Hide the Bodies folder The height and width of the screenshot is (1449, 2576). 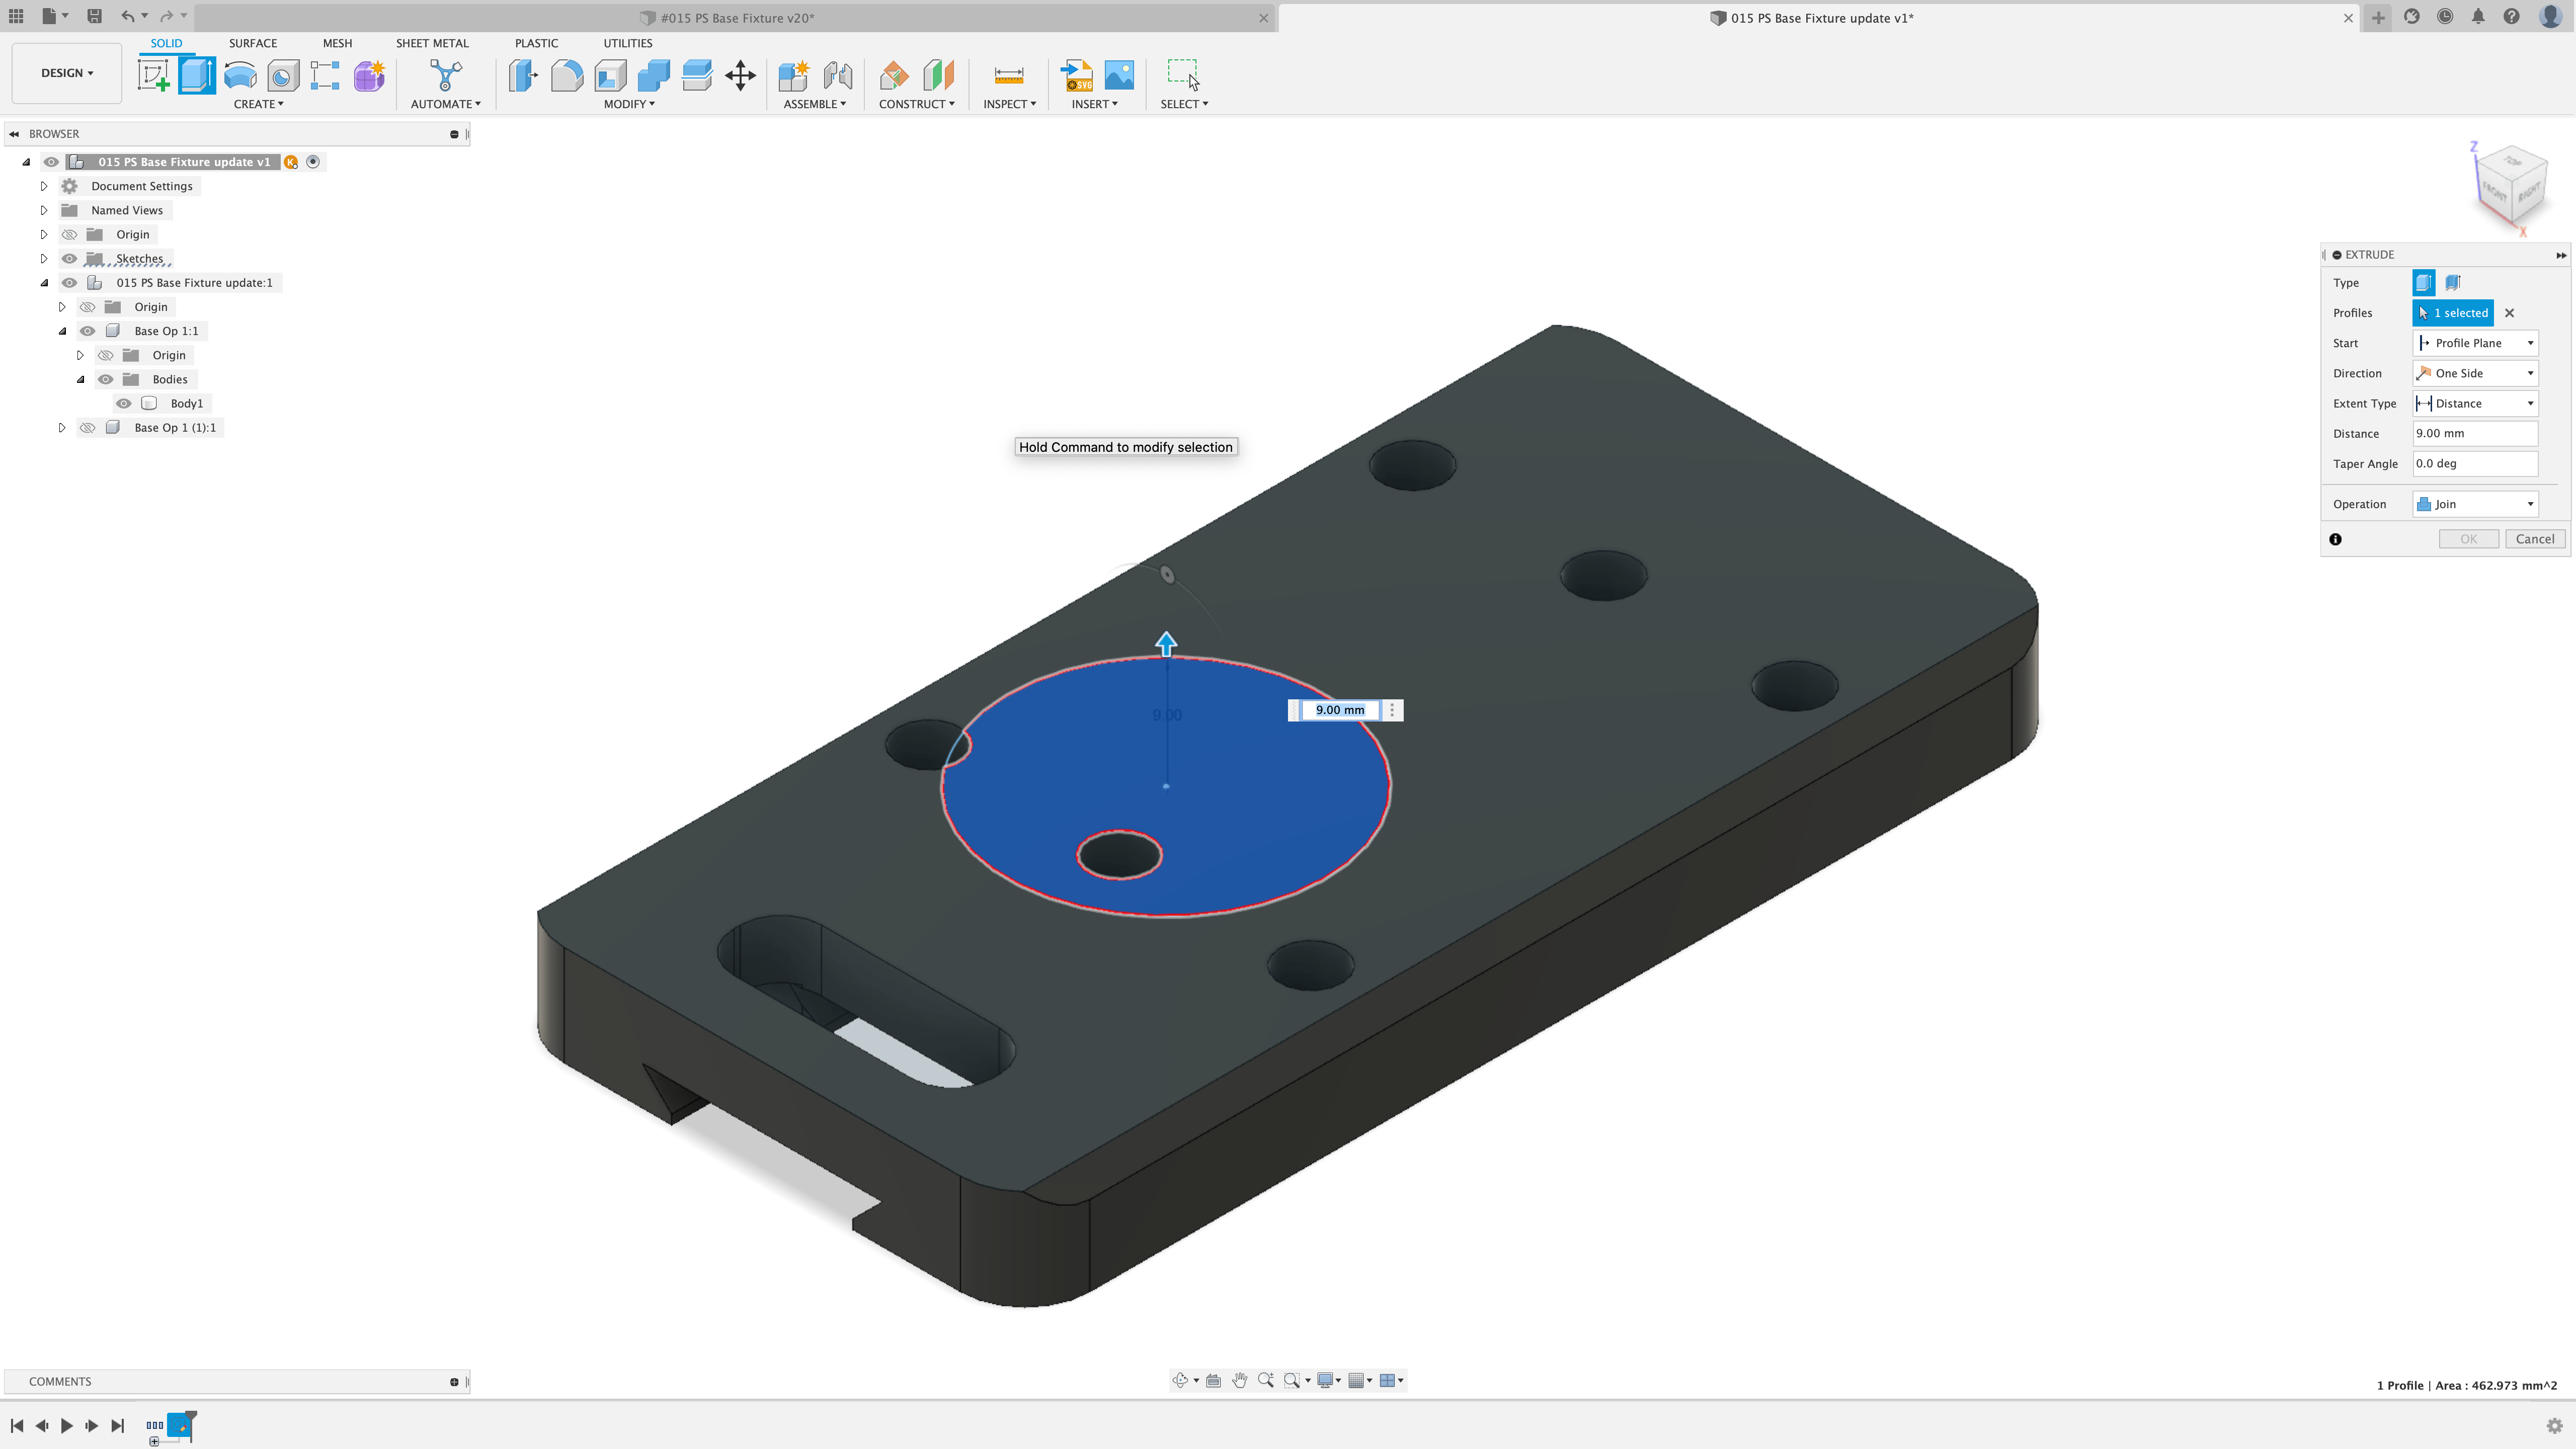pos(105,379)
